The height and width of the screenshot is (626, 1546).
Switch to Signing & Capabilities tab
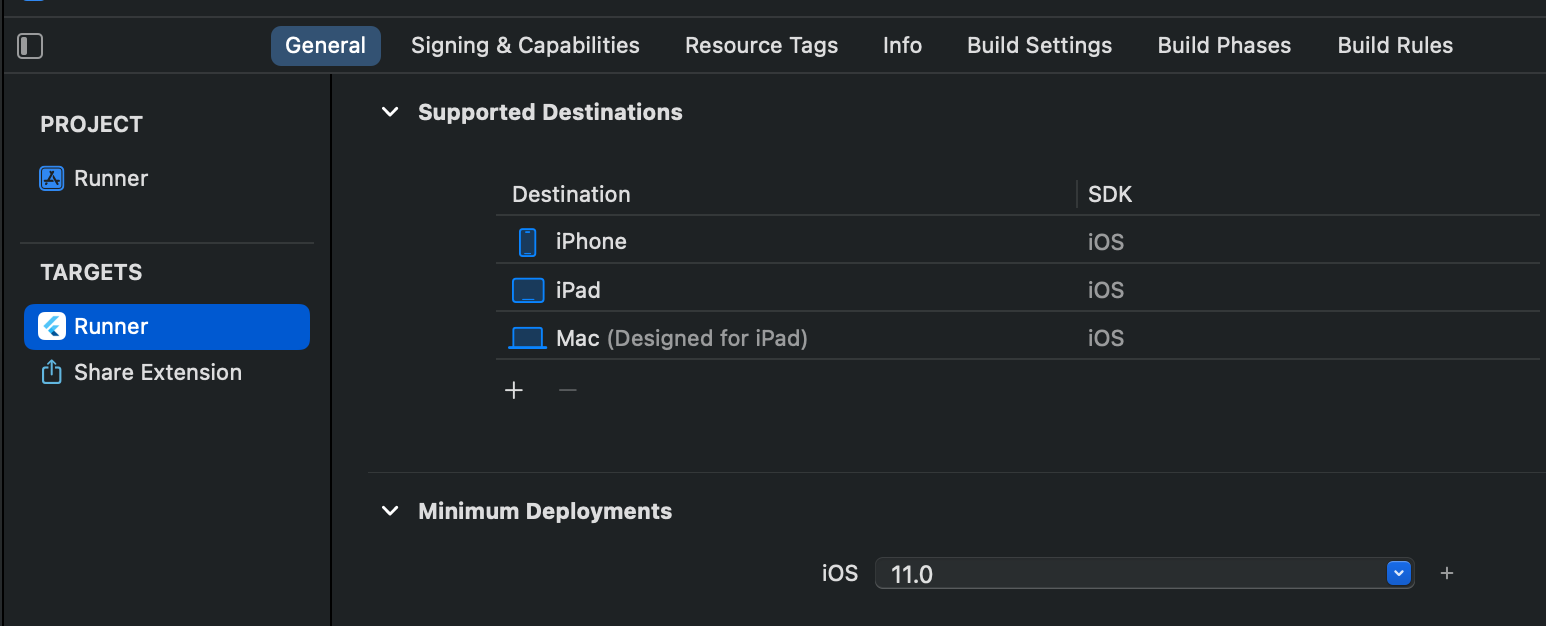[525, 46]
